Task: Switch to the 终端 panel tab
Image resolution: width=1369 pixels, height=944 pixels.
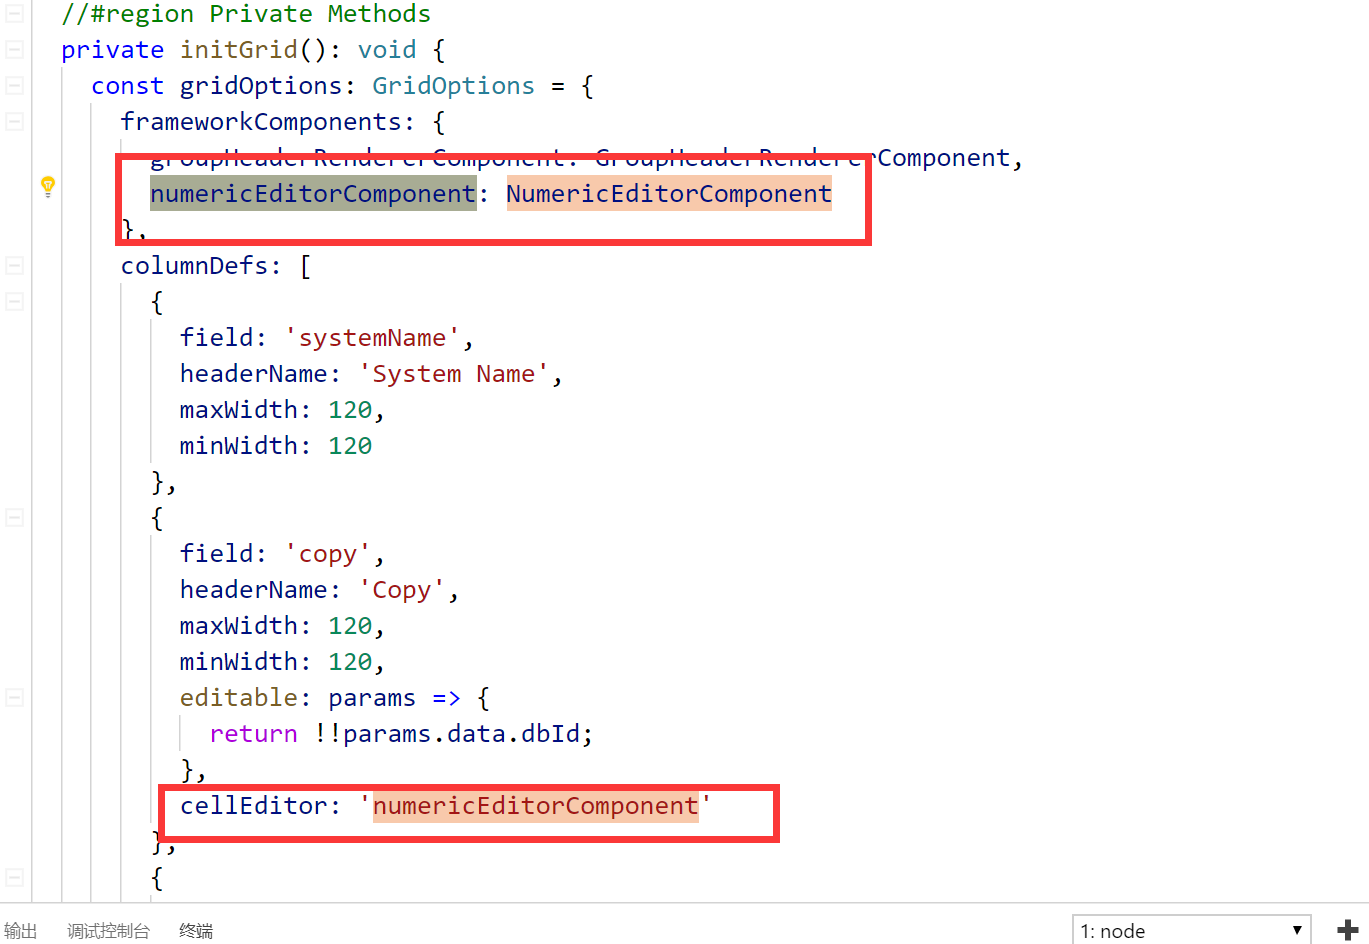Action: 195,930
